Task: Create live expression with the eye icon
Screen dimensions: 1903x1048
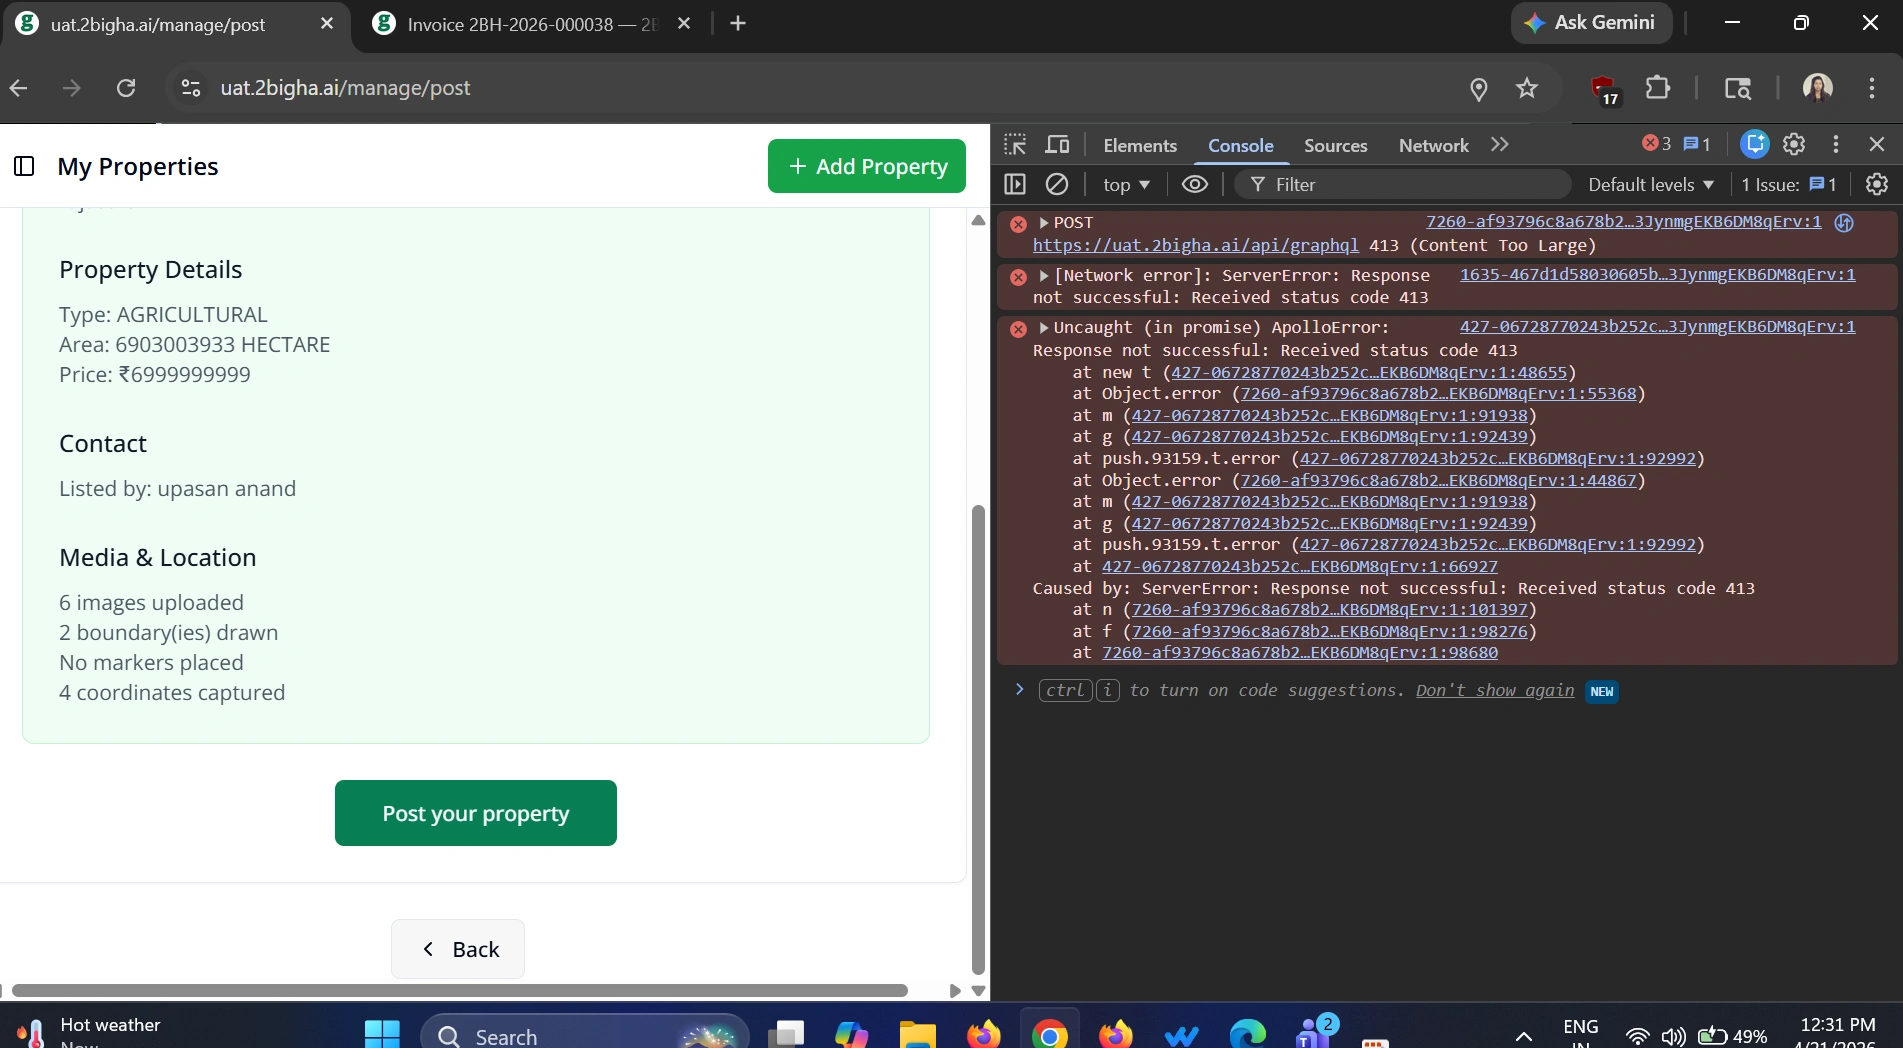Action: 1194,184
